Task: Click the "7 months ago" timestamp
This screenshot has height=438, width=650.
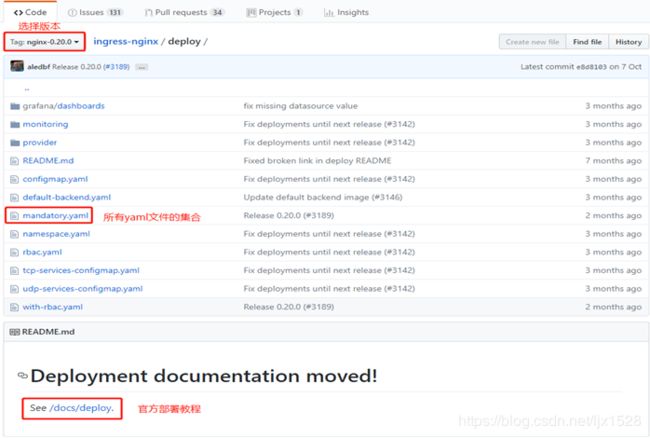Action: (x=613, y=161)
